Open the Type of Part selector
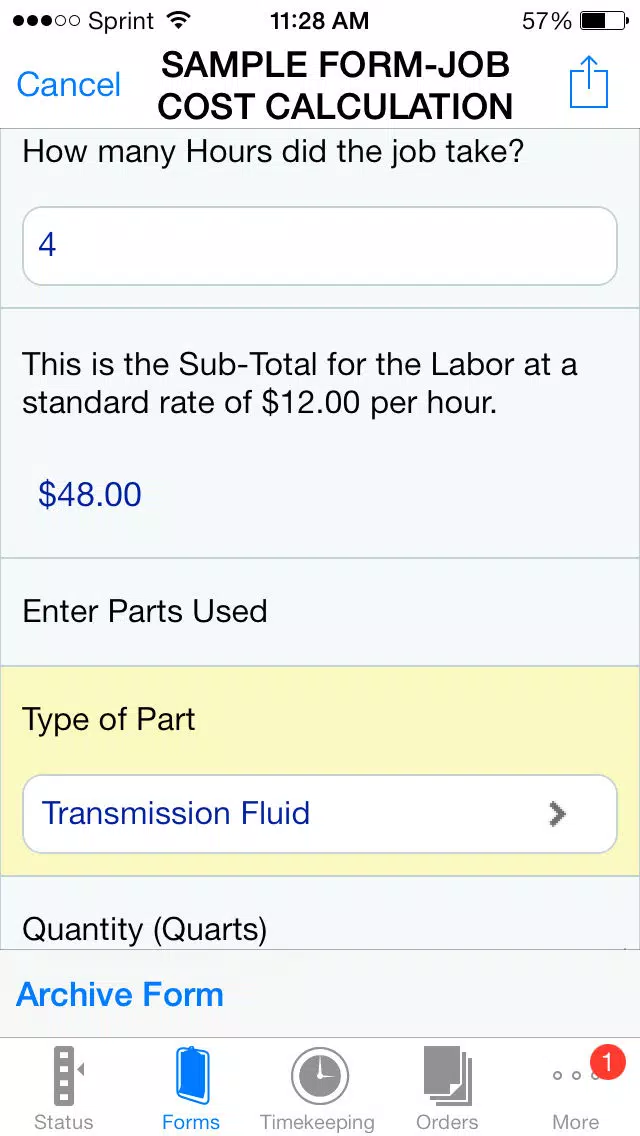The image size is (640, 1136). tap(320, 814)
